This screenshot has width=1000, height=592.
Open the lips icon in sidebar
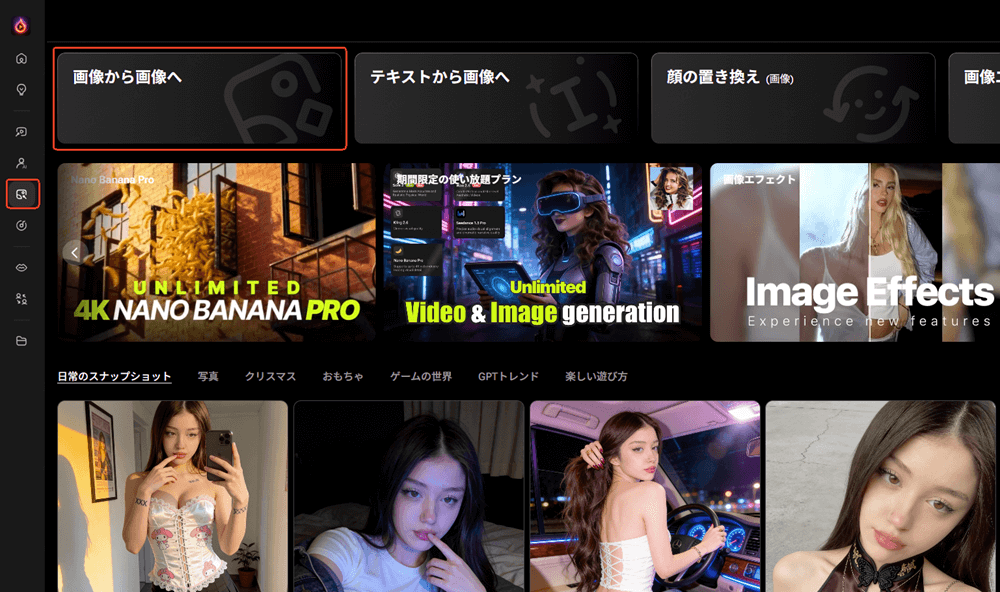(x=21, y=267)
